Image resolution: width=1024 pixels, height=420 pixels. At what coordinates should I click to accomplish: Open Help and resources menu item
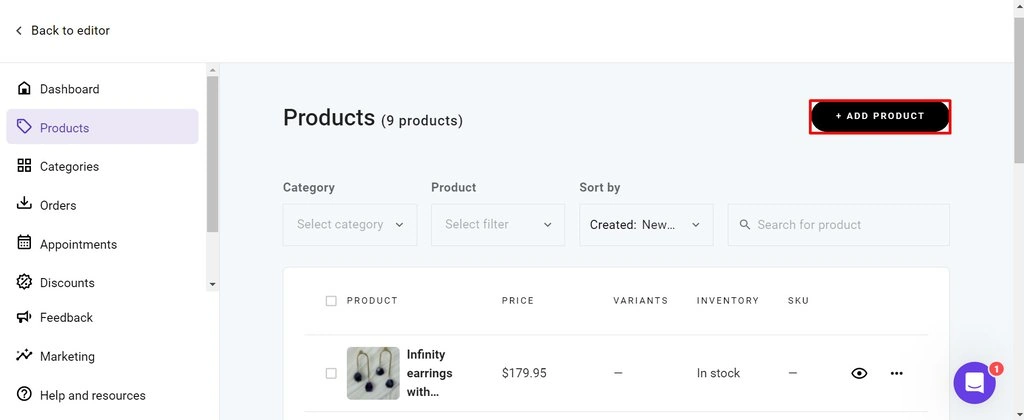(x=92, y=395)
